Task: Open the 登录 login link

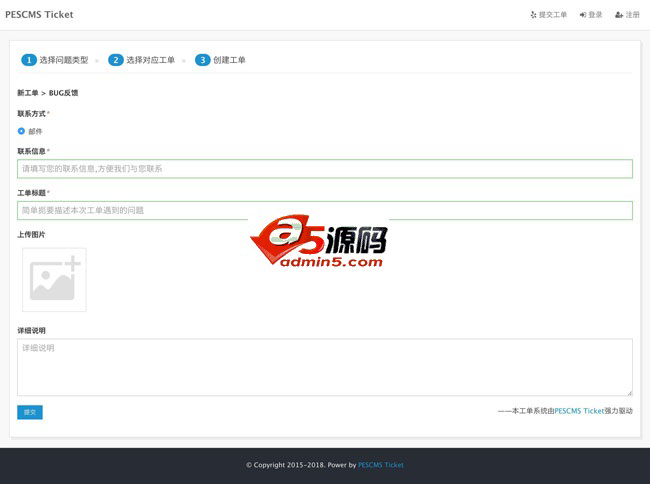Action: click(591, 15)
